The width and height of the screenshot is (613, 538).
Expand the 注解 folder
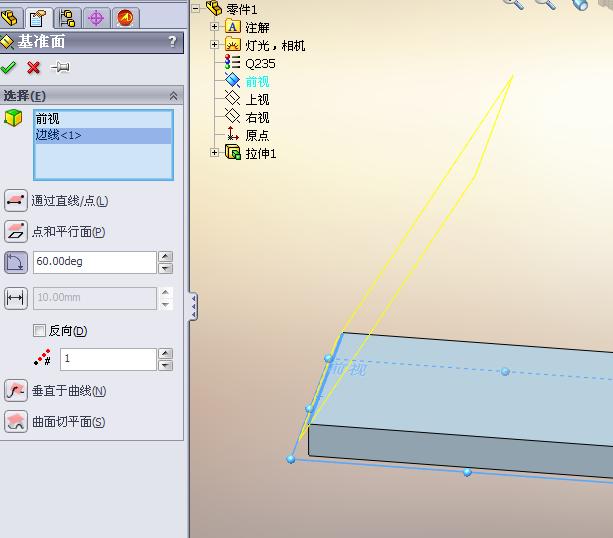[x=214, y=27]
